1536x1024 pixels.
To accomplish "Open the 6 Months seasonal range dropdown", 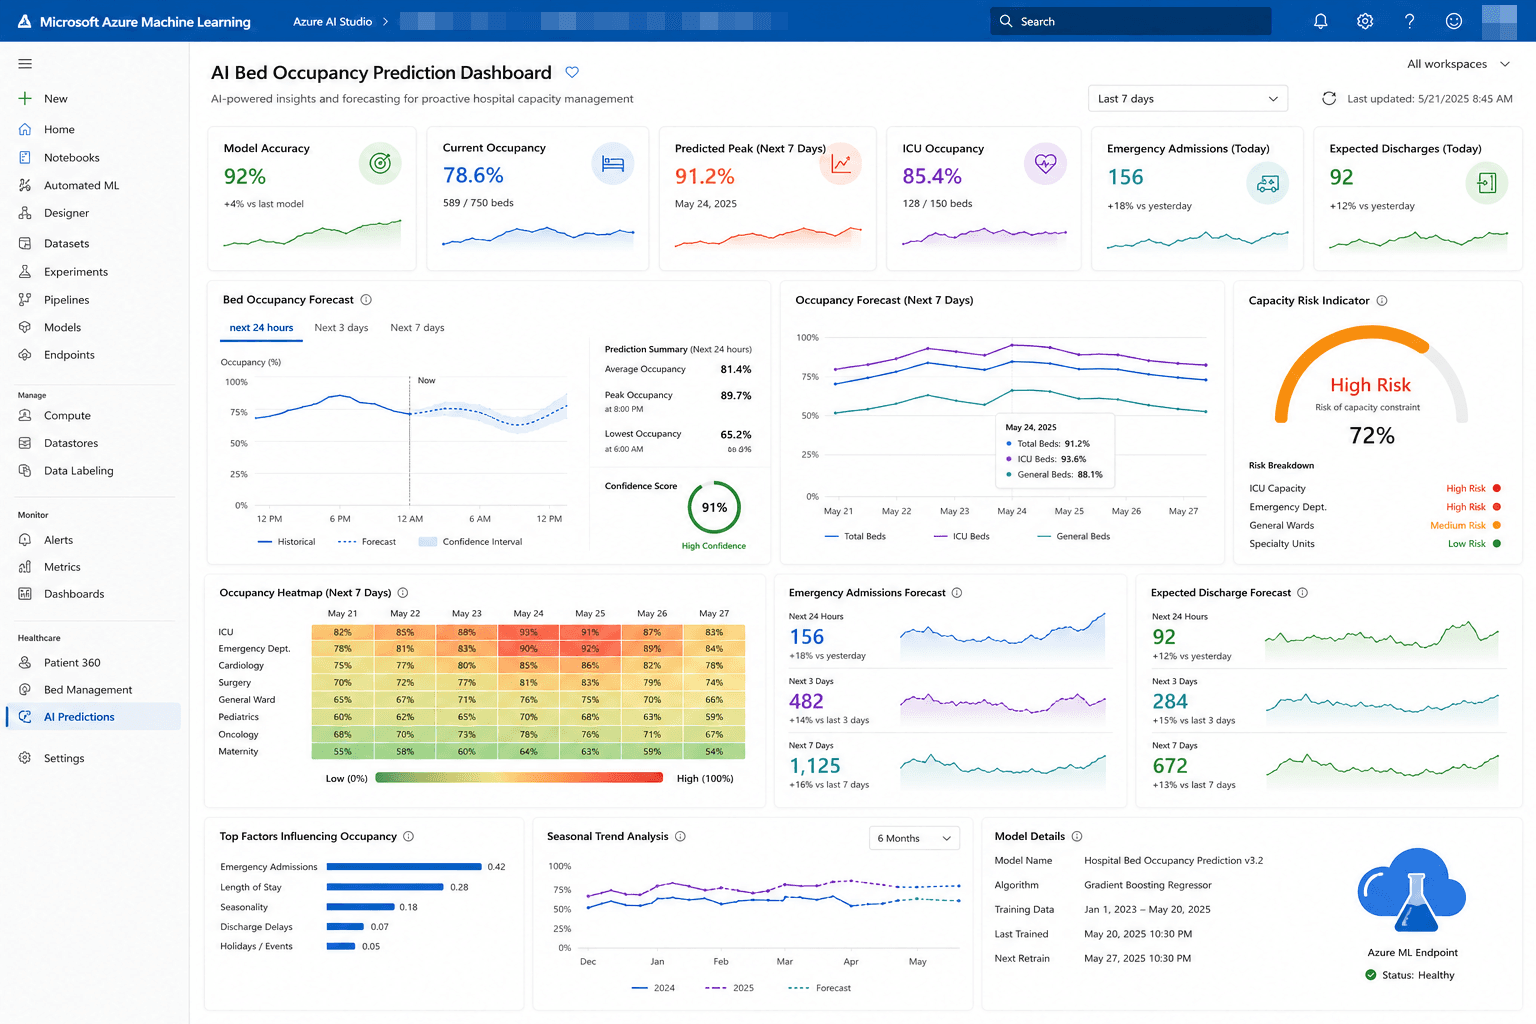I will tap(914, 838).
